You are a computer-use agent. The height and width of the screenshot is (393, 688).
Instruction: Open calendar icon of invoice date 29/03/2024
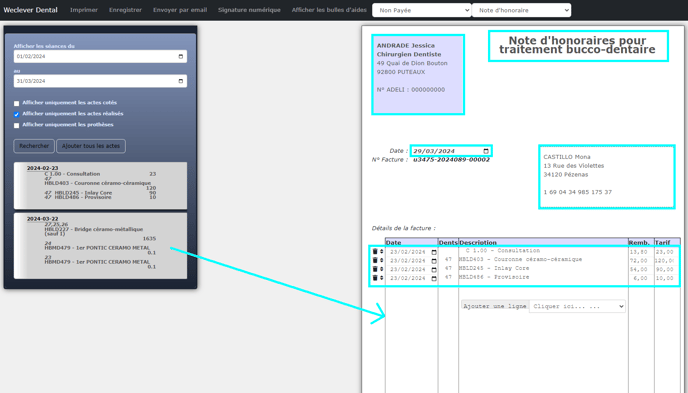(x=486, y=151)
